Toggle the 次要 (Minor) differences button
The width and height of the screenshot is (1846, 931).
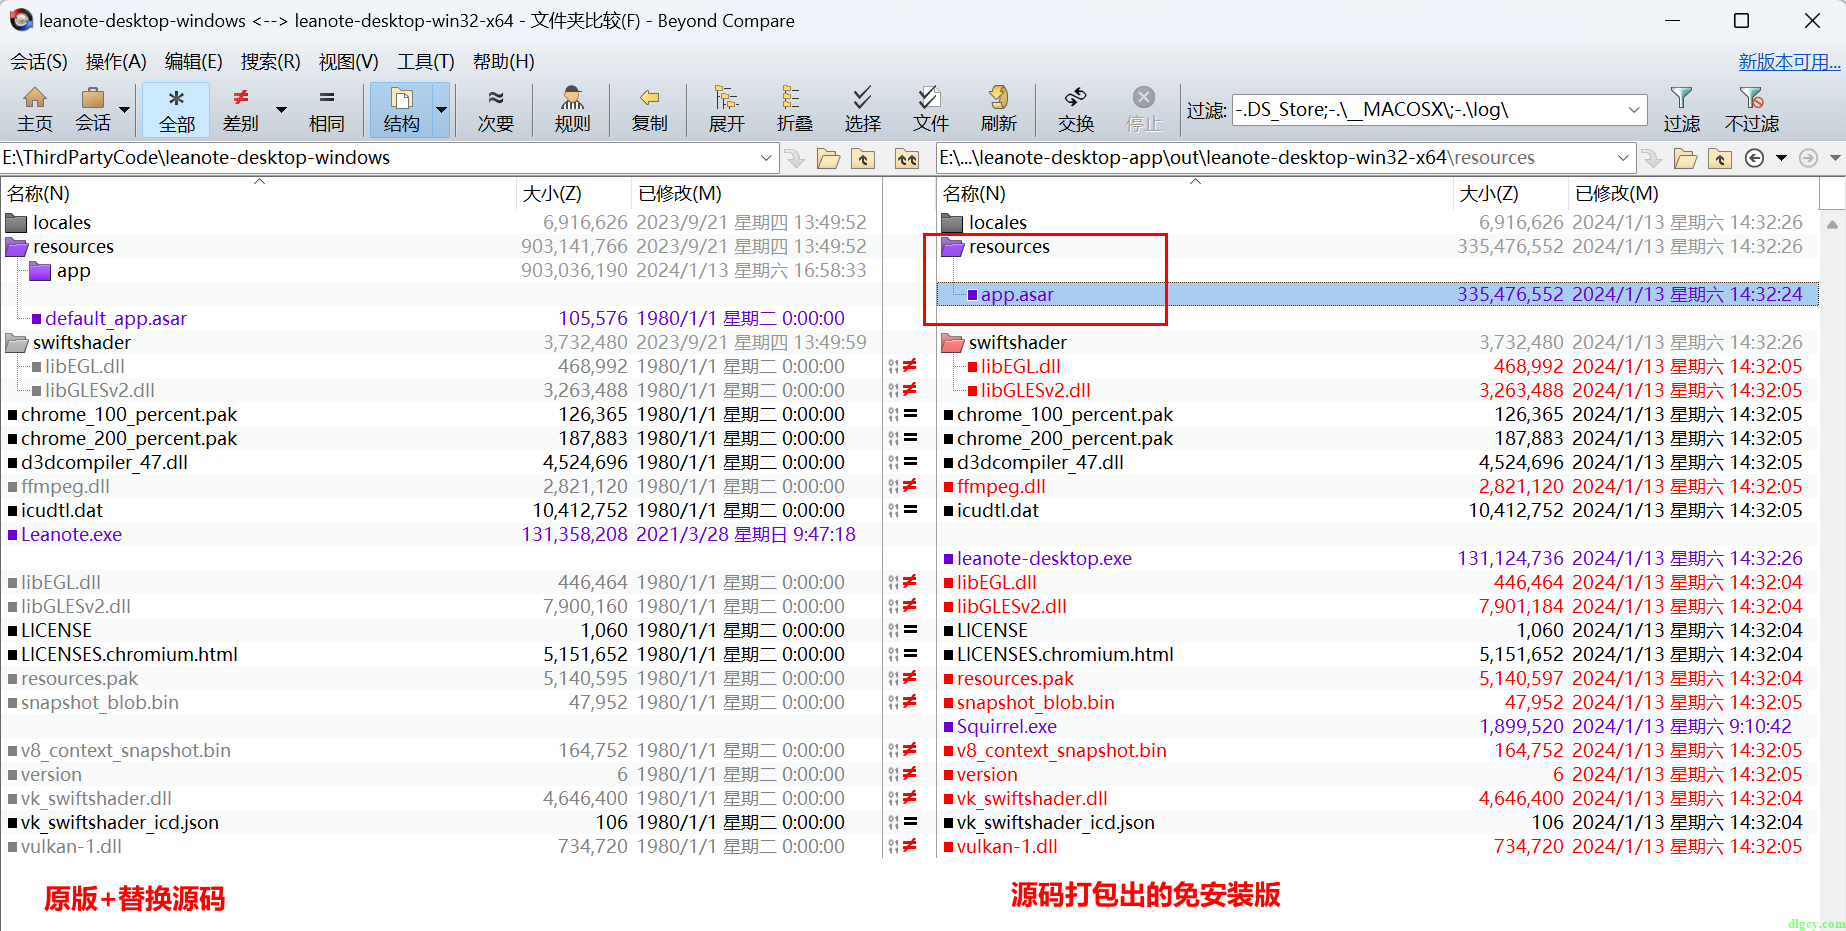click(495, 110)
